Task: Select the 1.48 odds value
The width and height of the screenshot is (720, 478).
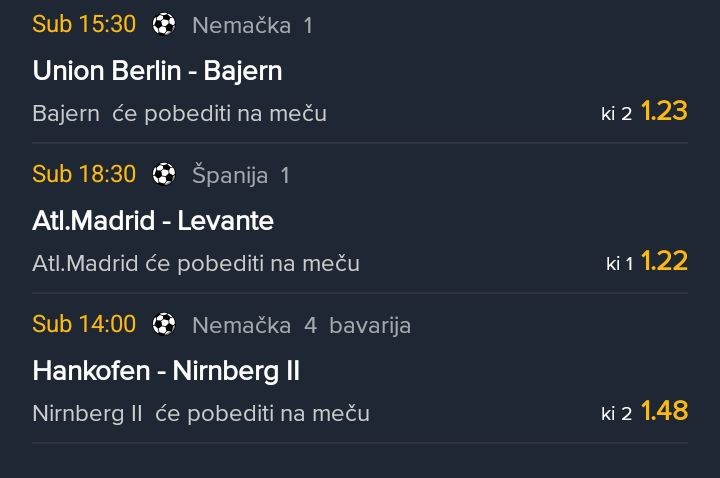Action: [x=664, y=411]
